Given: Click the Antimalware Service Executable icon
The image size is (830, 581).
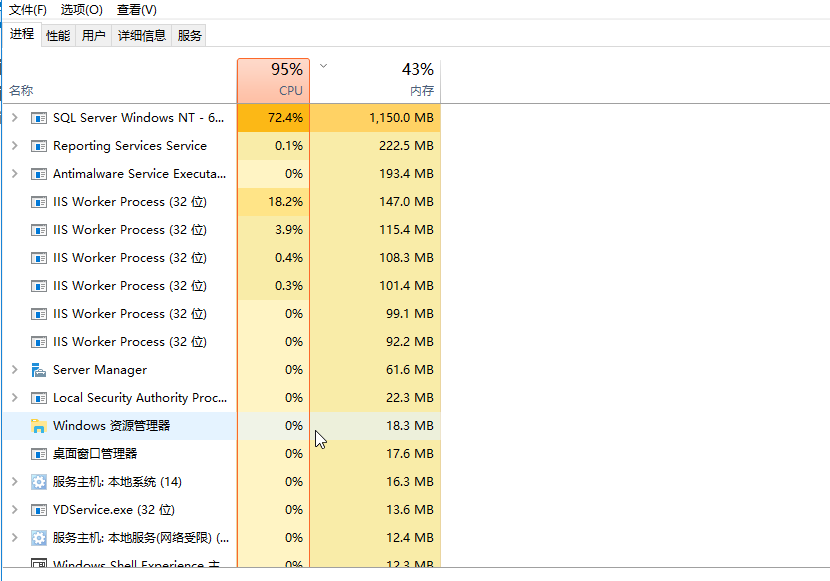Looking at the screenshot, I should [39, 174].
